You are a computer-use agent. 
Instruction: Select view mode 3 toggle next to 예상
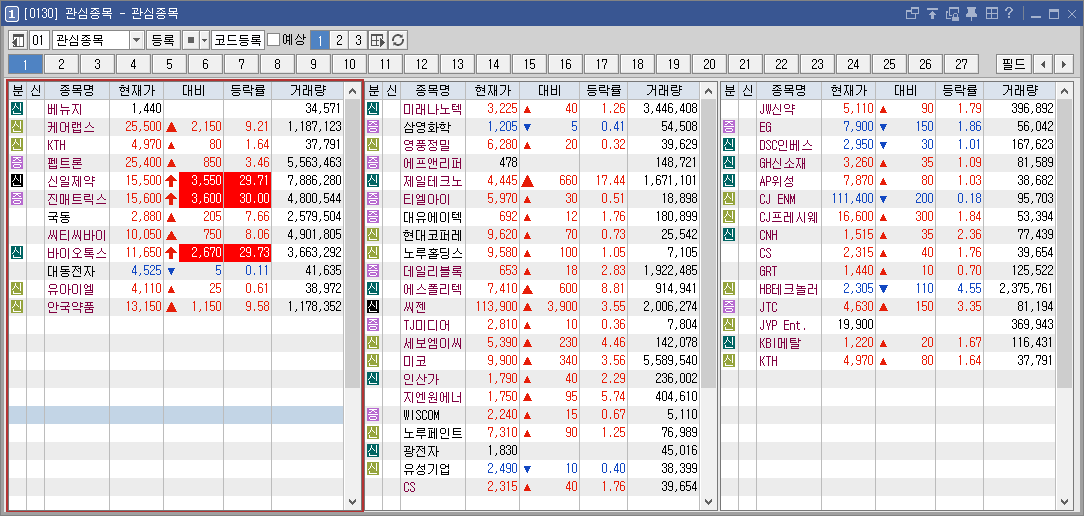[x=357, y=40]
